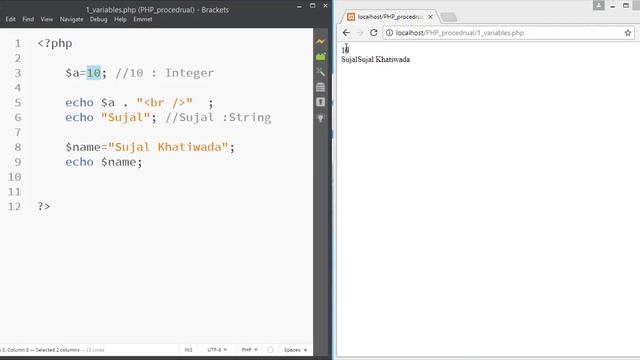Click the ?> closing tag on line 12

[44, 207]
